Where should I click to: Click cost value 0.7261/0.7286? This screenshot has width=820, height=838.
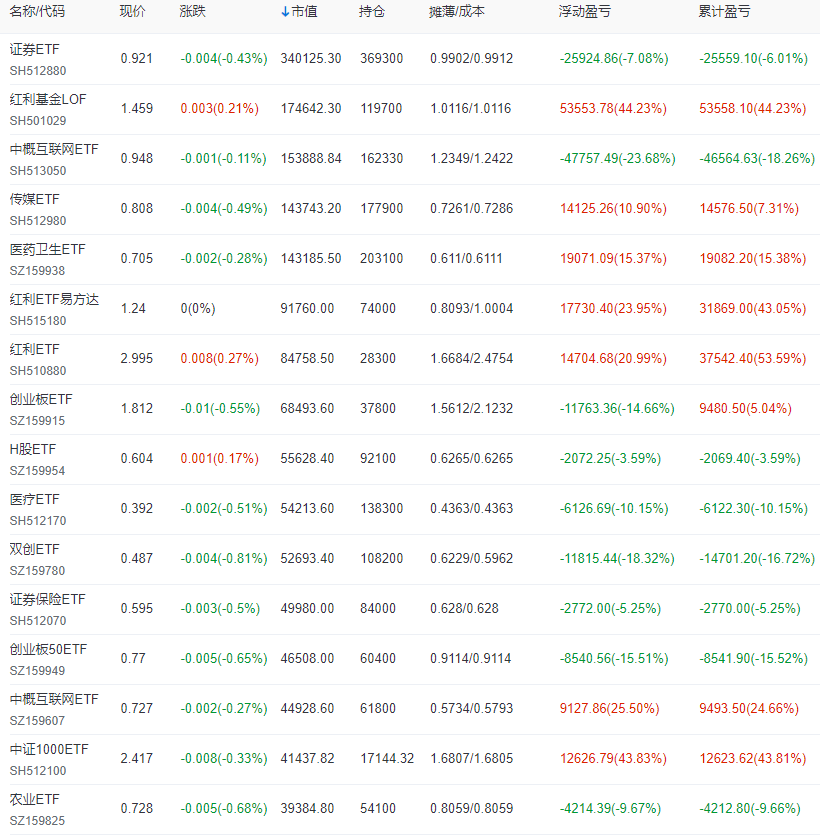(x=471, y=208)
